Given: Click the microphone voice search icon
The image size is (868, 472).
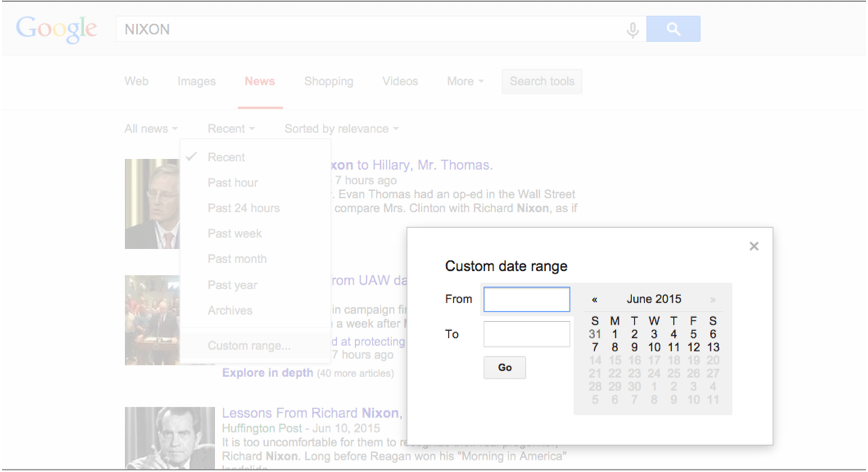Looking at the screenshot, I should tap(632, 29).
